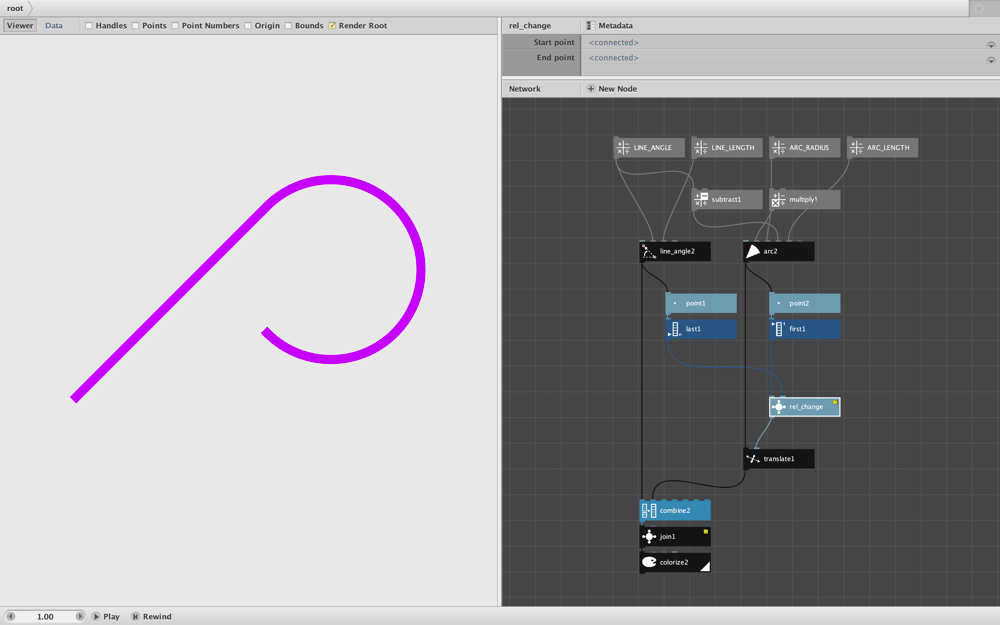
Task: Open the End point dropdown arrow
Action: (991, 60)
